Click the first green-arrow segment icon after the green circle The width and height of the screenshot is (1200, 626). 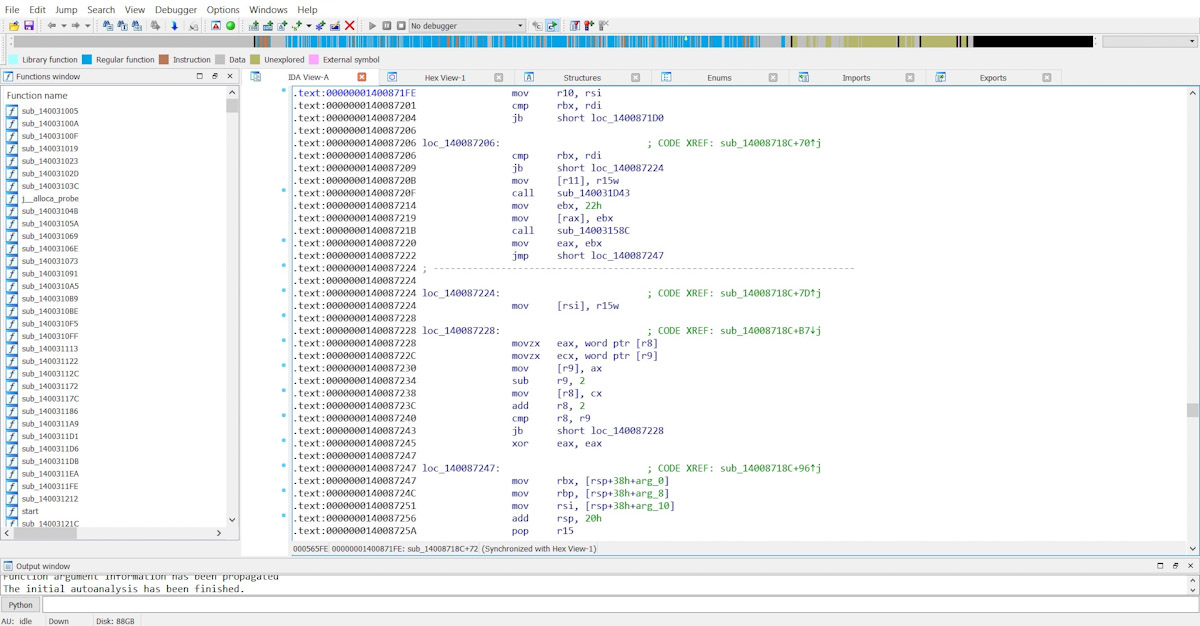tap(253, 25)
